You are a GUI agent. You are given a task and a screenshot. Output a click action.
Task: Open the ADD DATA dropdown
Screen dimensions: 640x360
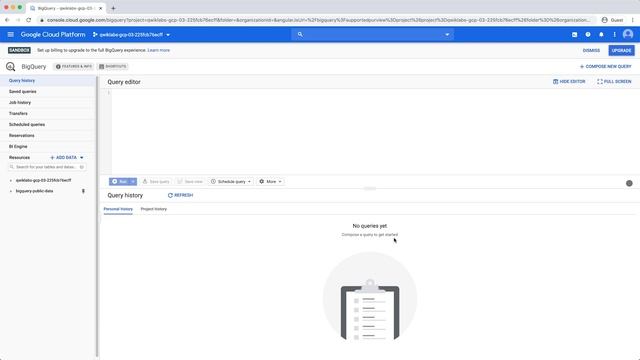(67, 158)
